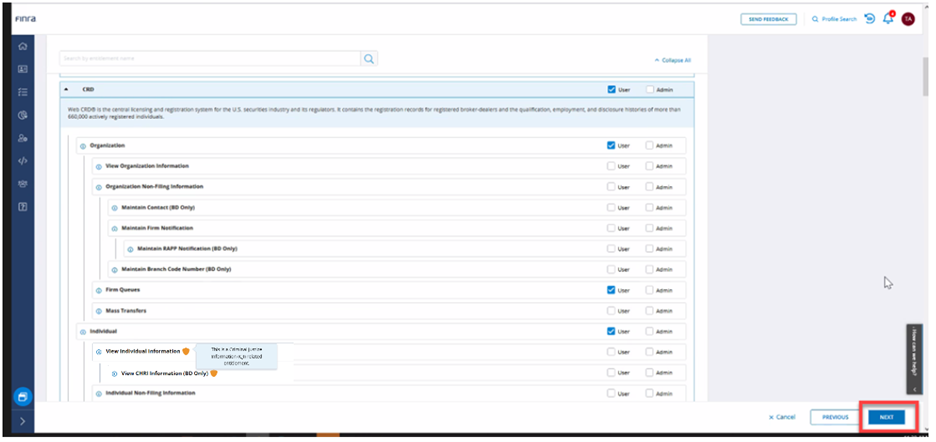
Task: Click the blue round button in sidebar
Action: [22, 396]
